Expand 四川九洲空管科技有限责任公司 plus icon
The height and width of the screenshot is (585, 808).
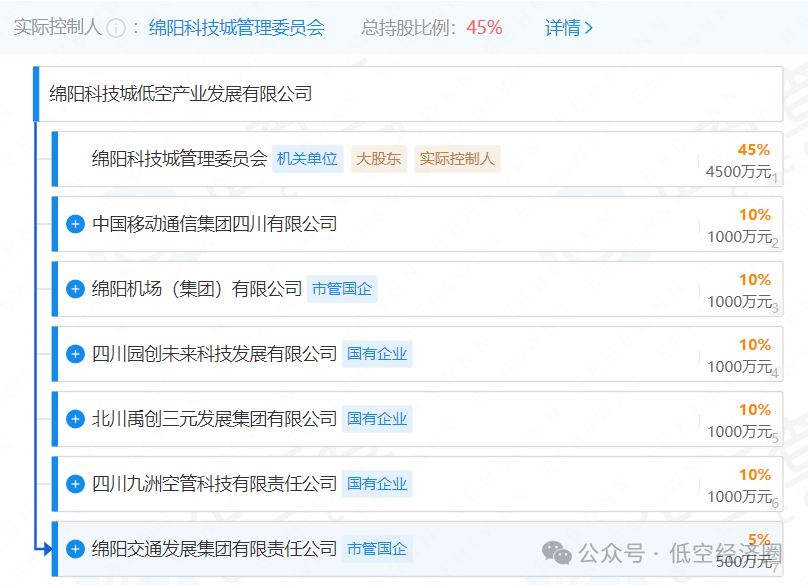point(75,484)
